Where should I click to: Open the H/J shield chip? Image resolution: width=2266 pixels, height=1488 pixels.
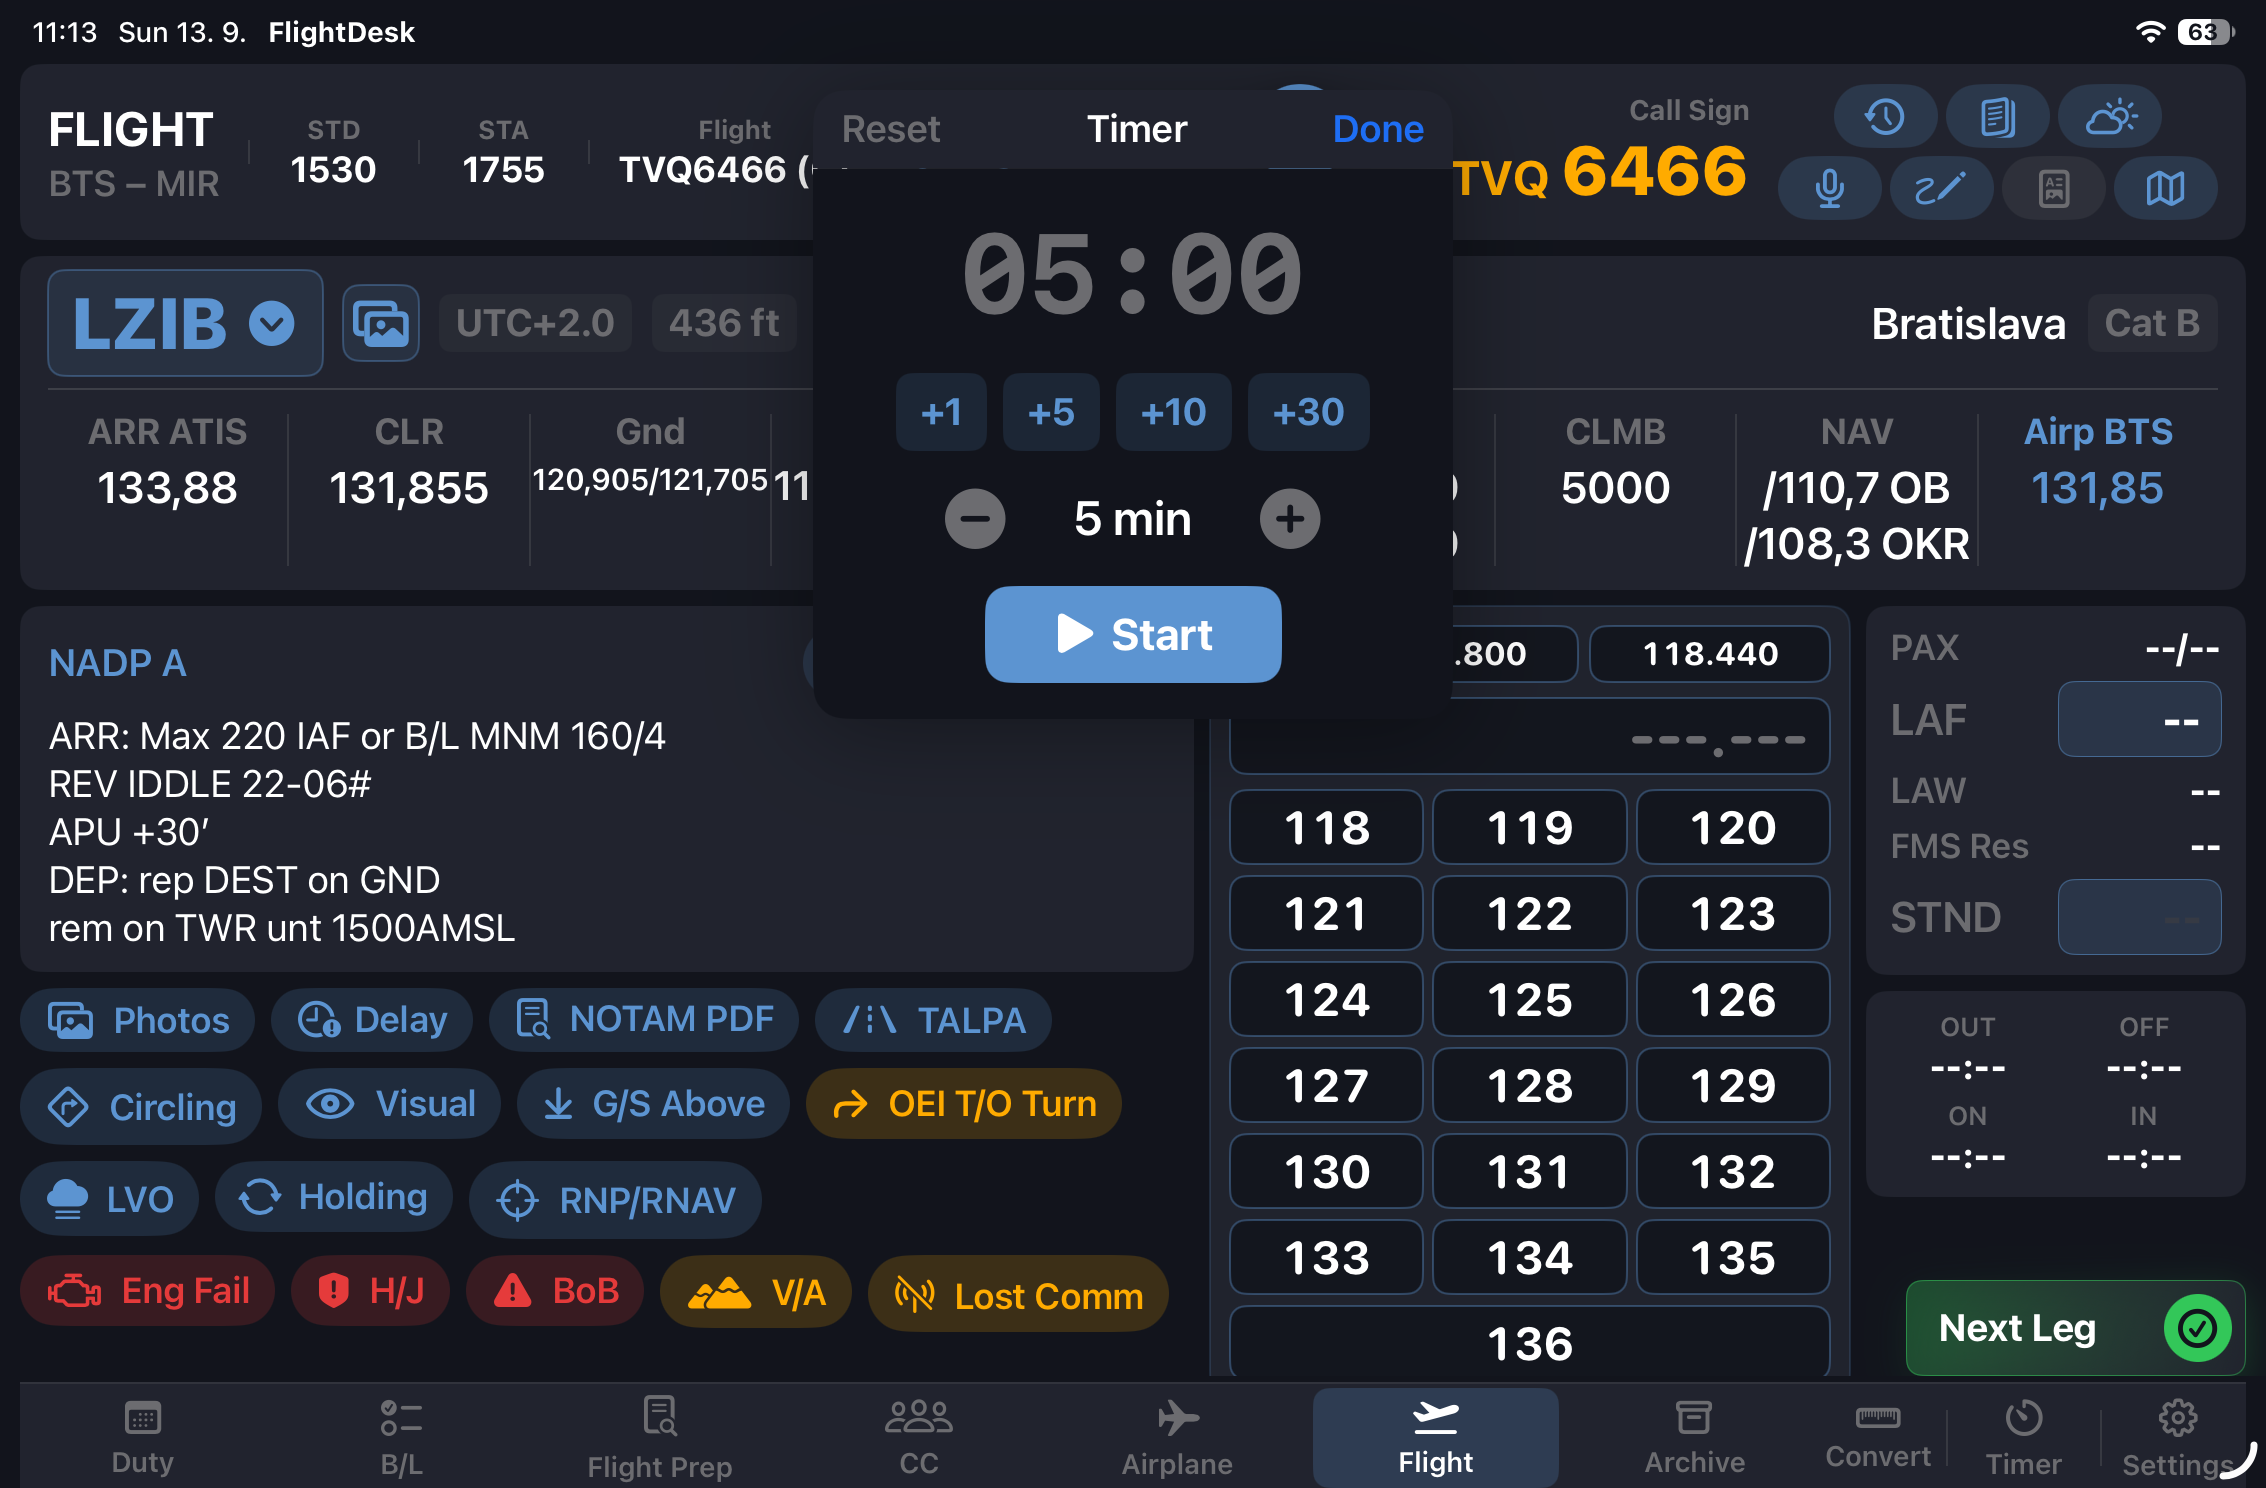tap(370, 1291)
